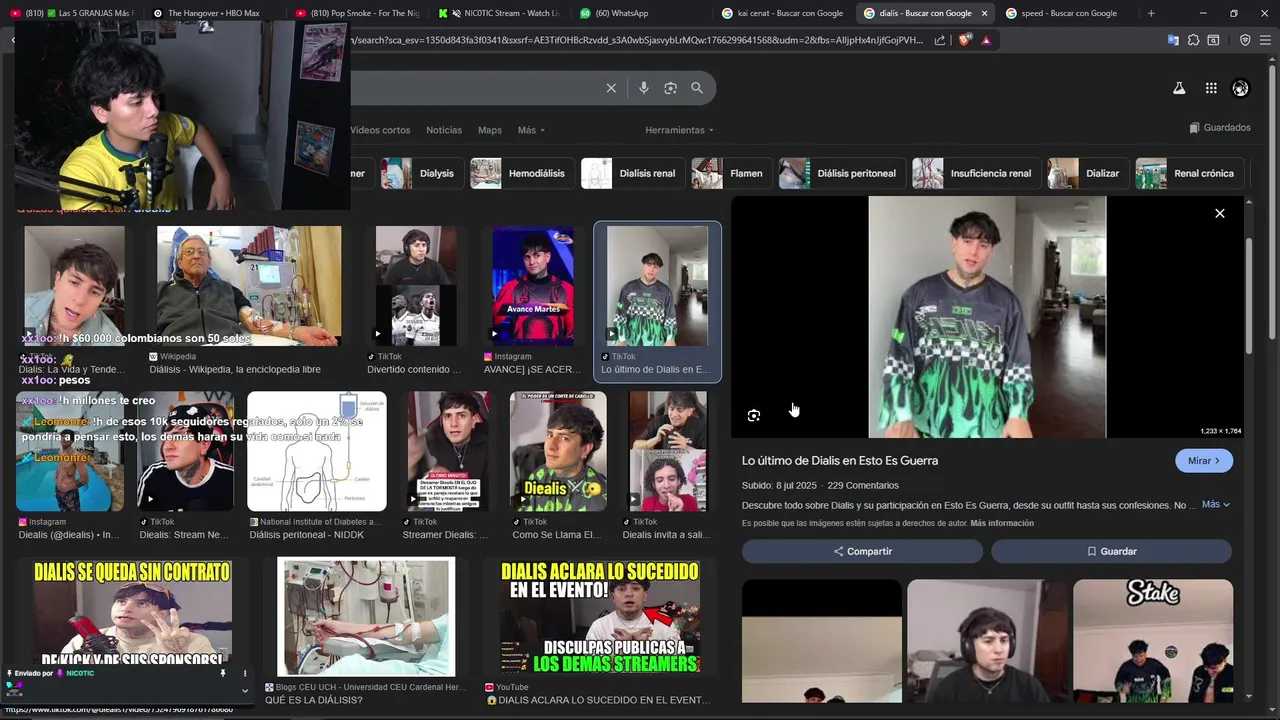Open Guardados saved items
The image size is (1280, 720).
[1220, 128]
